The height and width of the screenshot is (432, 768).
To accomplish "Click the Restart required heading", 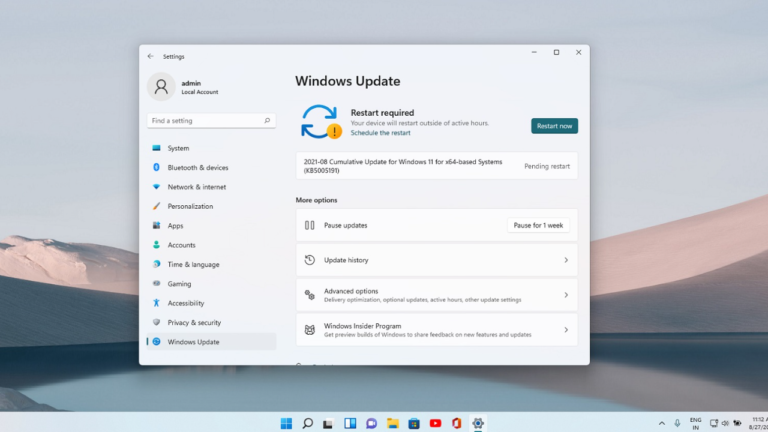I will click(x=383, y=113).
